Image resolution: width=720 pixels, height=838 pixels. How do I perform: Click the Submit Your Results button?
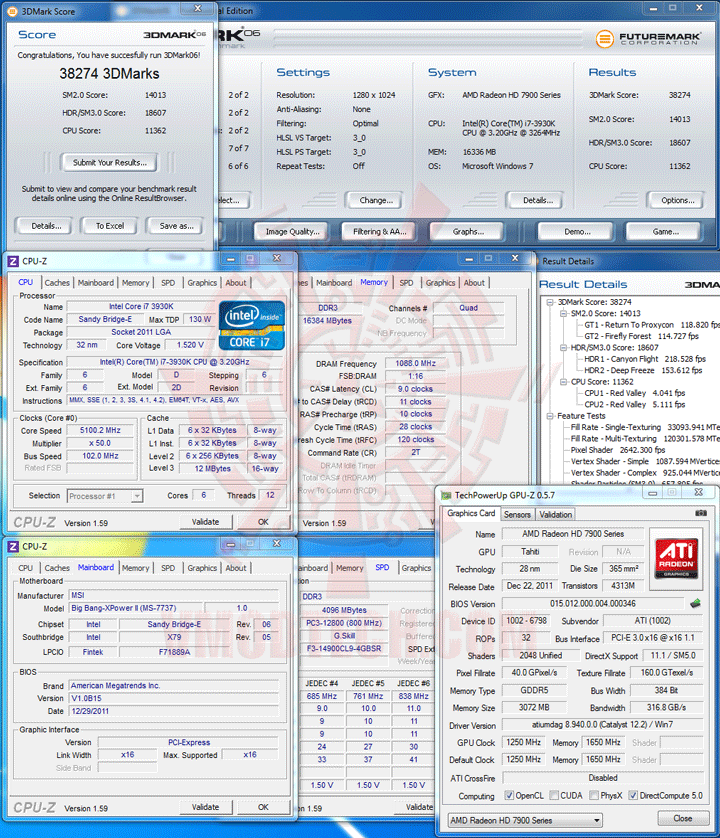click(x=110, y=162)
